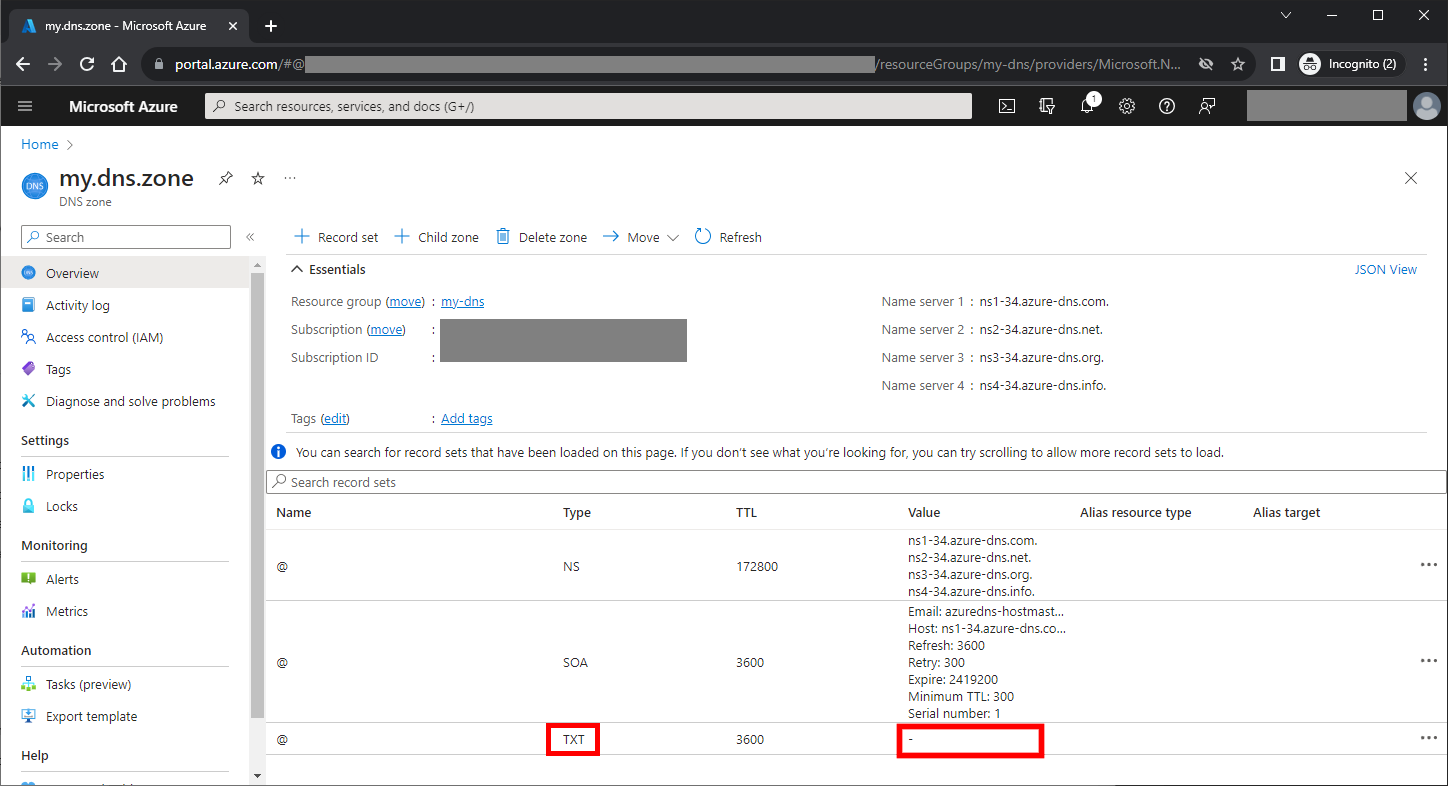Pin my.dns.zone to the dashboard
Screen dimensions: 1448x786
pos(225,177)
